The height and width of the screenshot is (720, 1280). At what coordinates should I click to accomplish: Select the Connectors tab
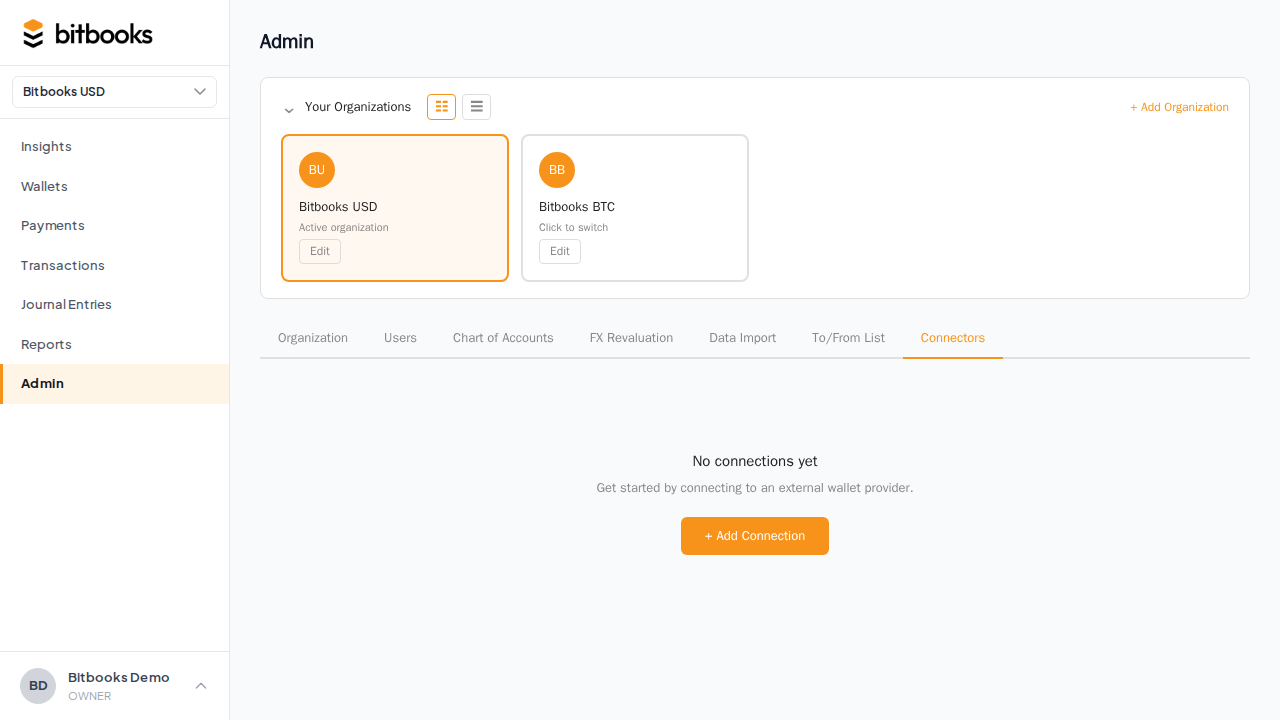(953, 338)
